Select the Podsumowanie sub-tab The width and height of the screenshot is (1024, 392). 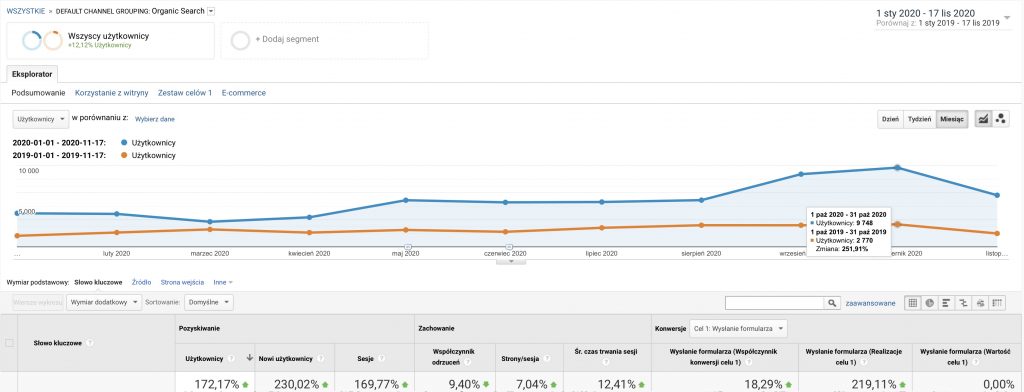coord(39,93)
